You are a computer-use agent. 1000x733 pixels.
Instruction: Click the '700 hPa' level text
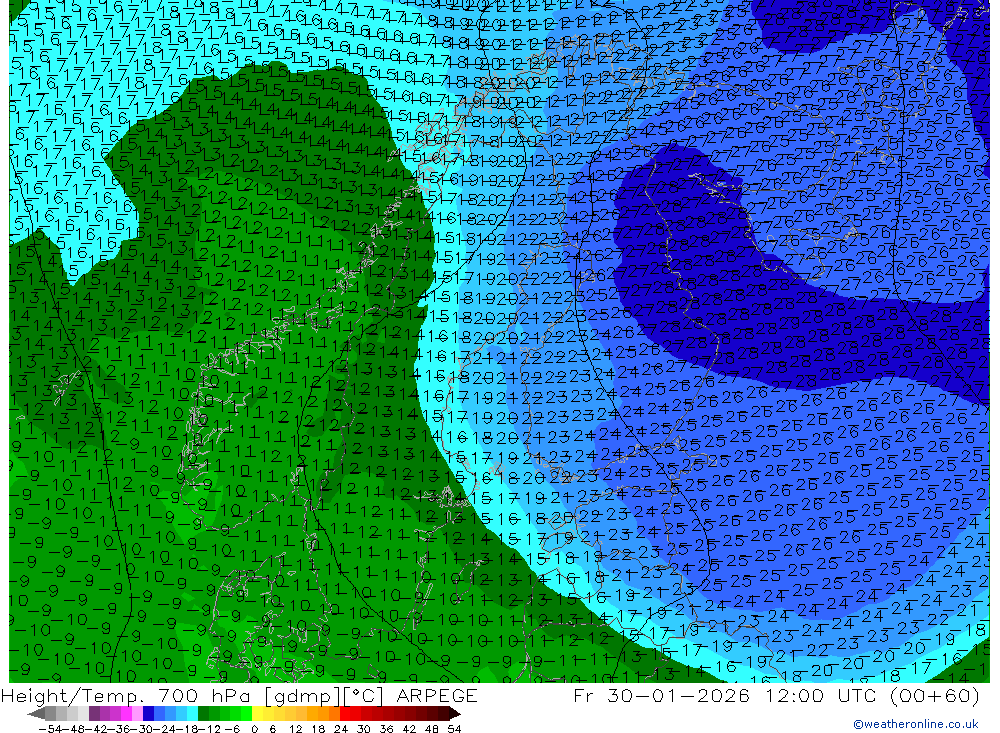203,696
